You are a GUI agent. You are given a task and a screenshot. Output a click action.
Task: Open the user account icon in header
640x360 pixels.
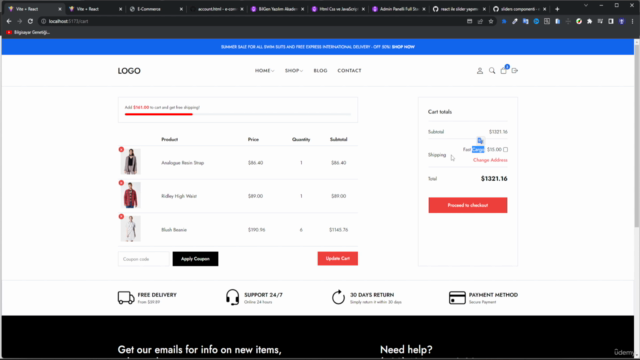click(480, 71)
